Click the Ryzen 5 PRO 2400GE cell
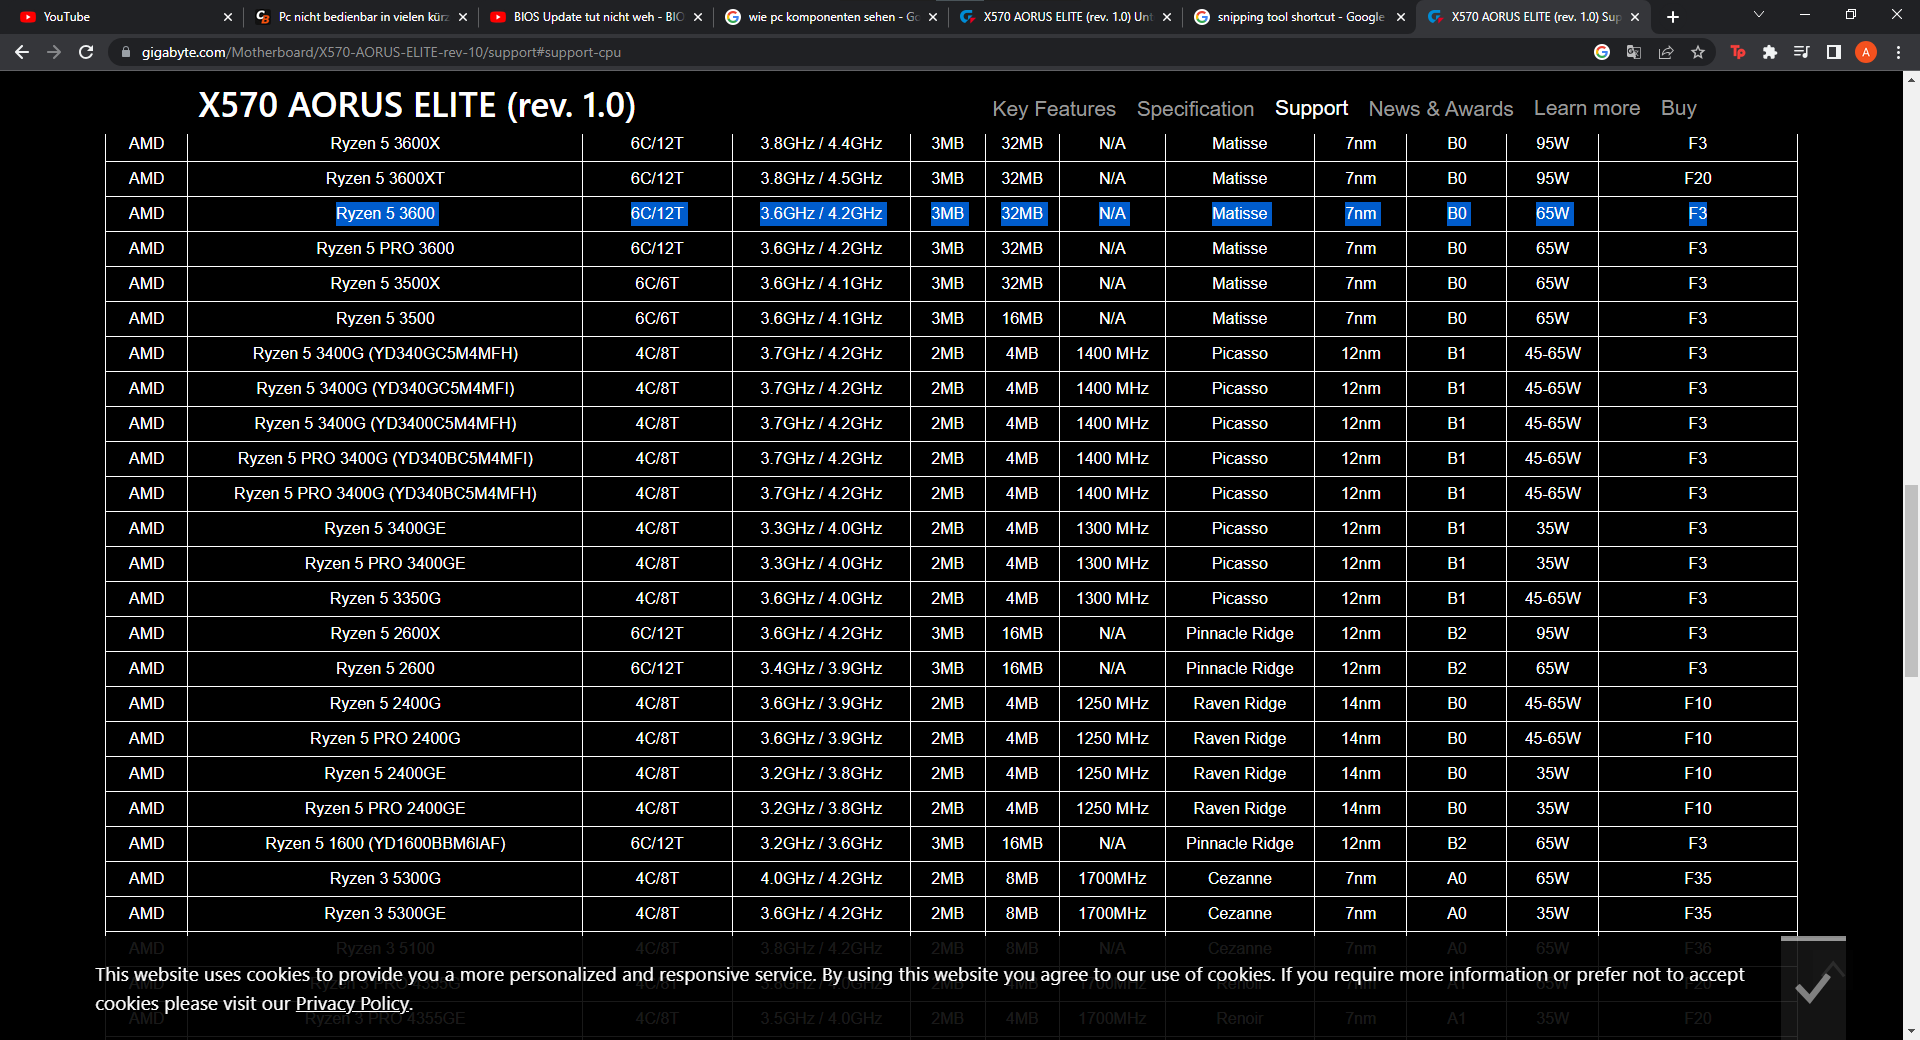 (x=385, y=808)
